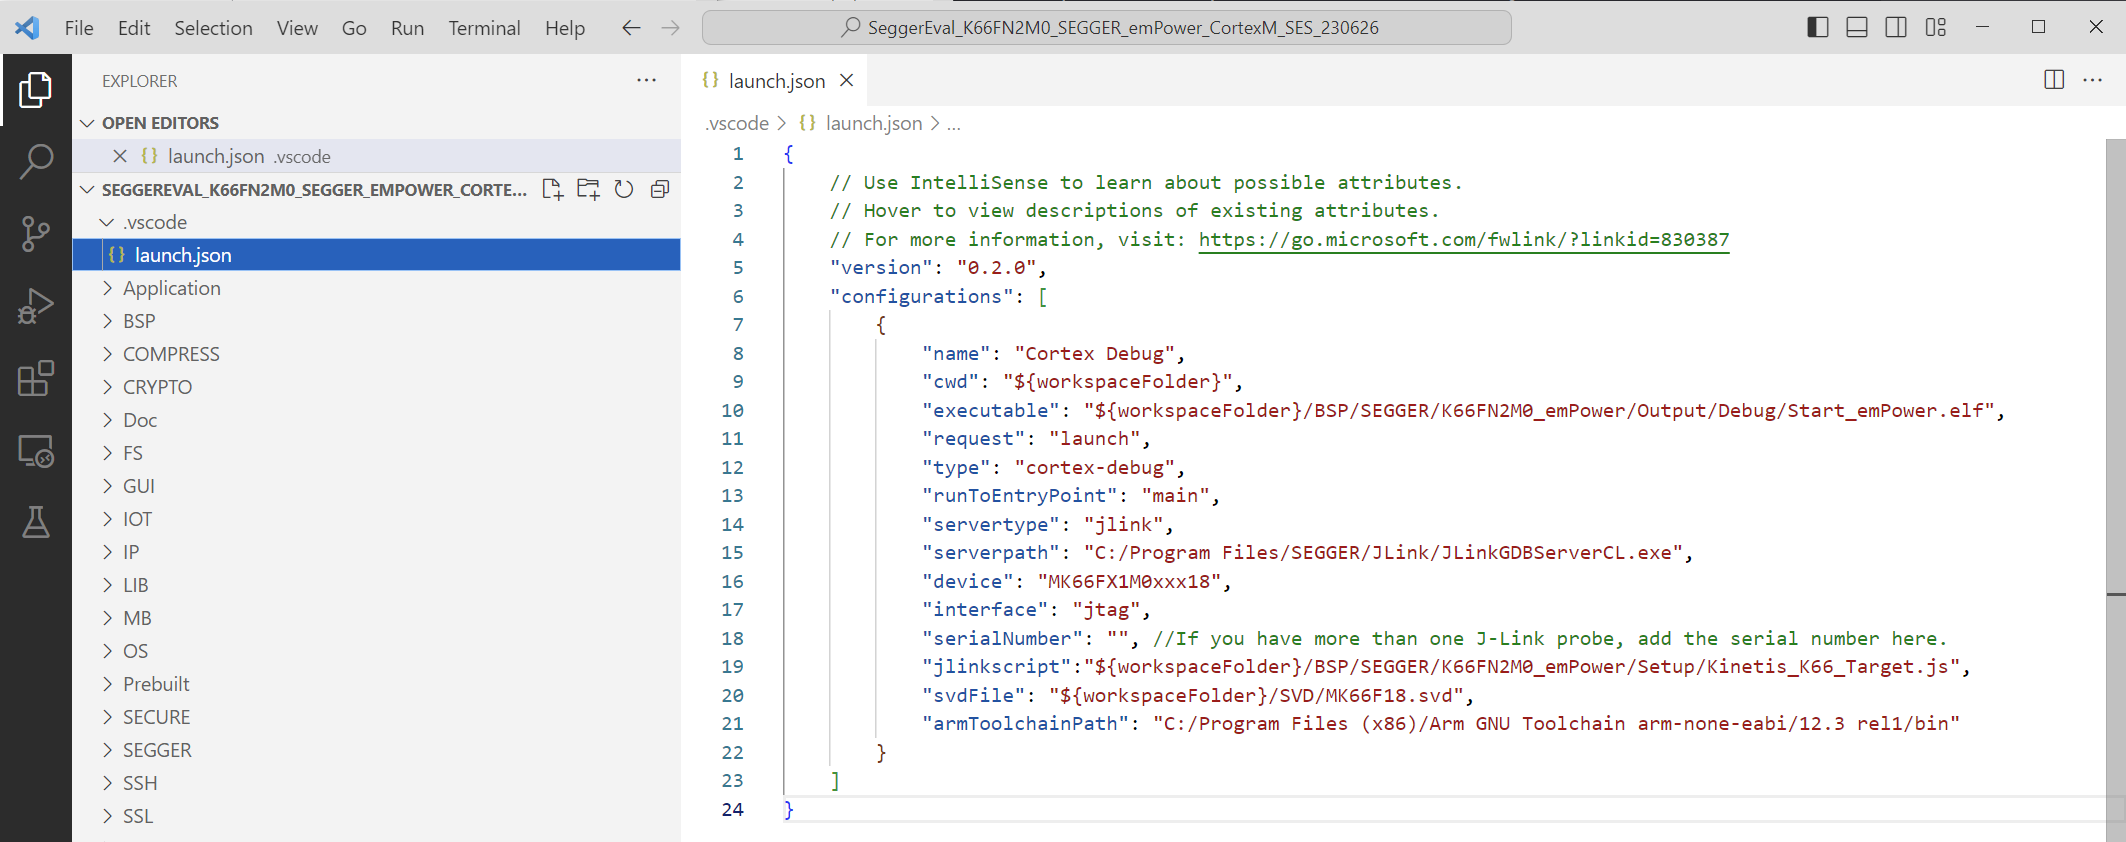This screenshot has width=2126, height=842.
Task: Open the Search view in activity bar
Action: pos(36,161)
